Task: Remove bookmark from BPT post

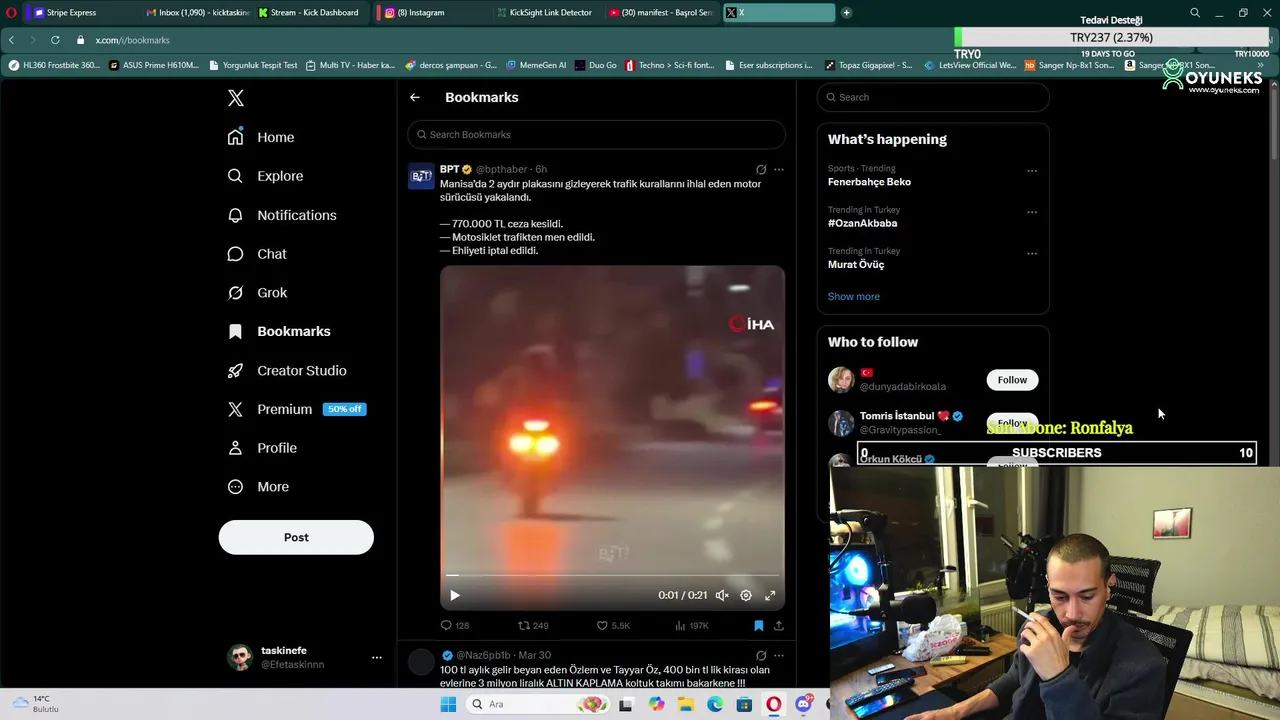Action: click(x=759, y=626)
